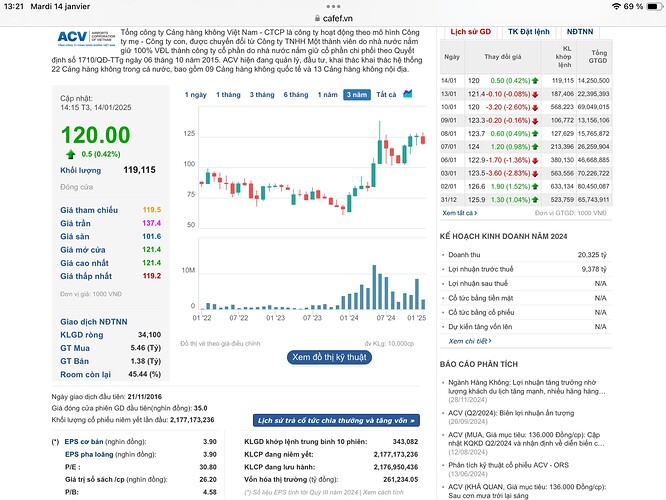The height and width of the screenshot is (500, 666).
Task: Open the Lịch sử GD tab
Action: click(470, 32)
